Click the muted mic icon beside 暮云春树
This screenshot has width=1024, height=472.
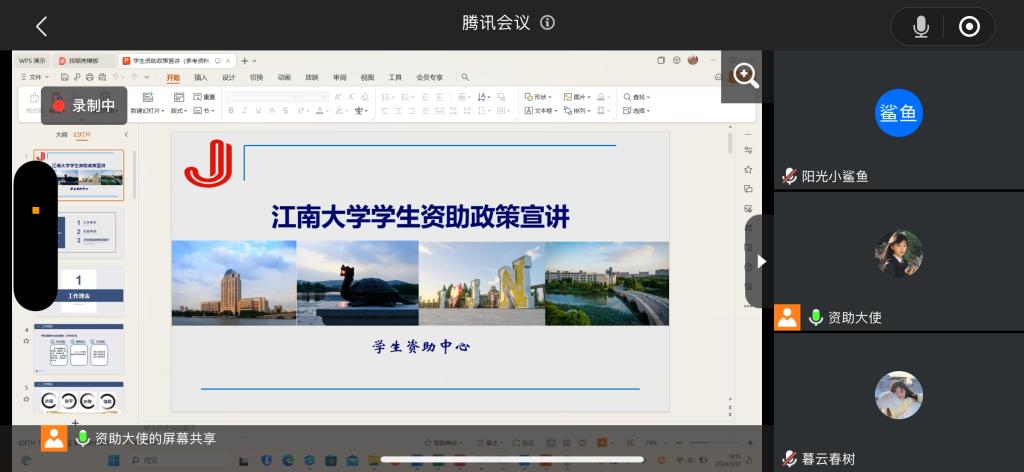pyautogui.click(x=789, y=459)
